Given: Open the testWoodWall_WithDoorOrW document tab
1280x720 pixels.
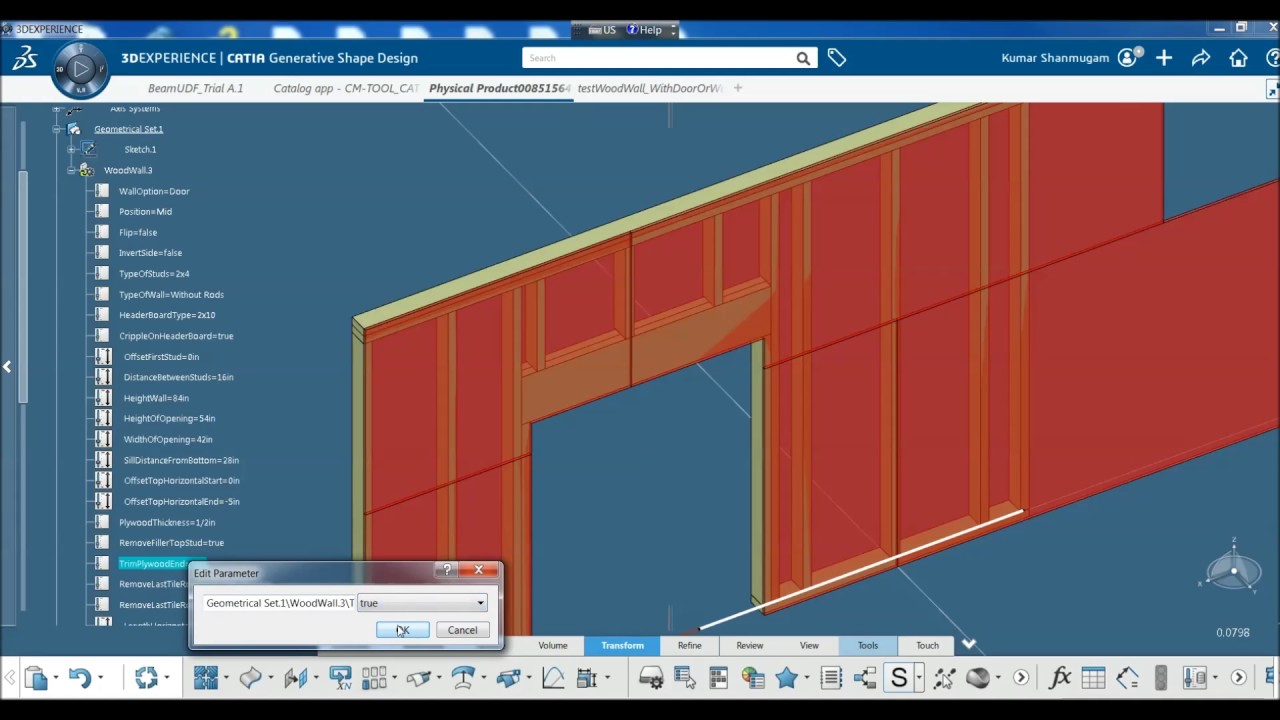Looking at the screenshot, I should (x=650, y=88).
